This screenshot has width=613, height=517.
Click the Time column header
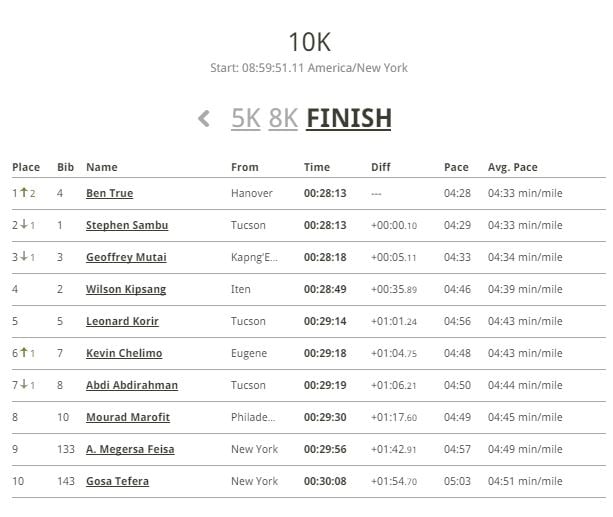pyautogui.click(x=317, y=167)
